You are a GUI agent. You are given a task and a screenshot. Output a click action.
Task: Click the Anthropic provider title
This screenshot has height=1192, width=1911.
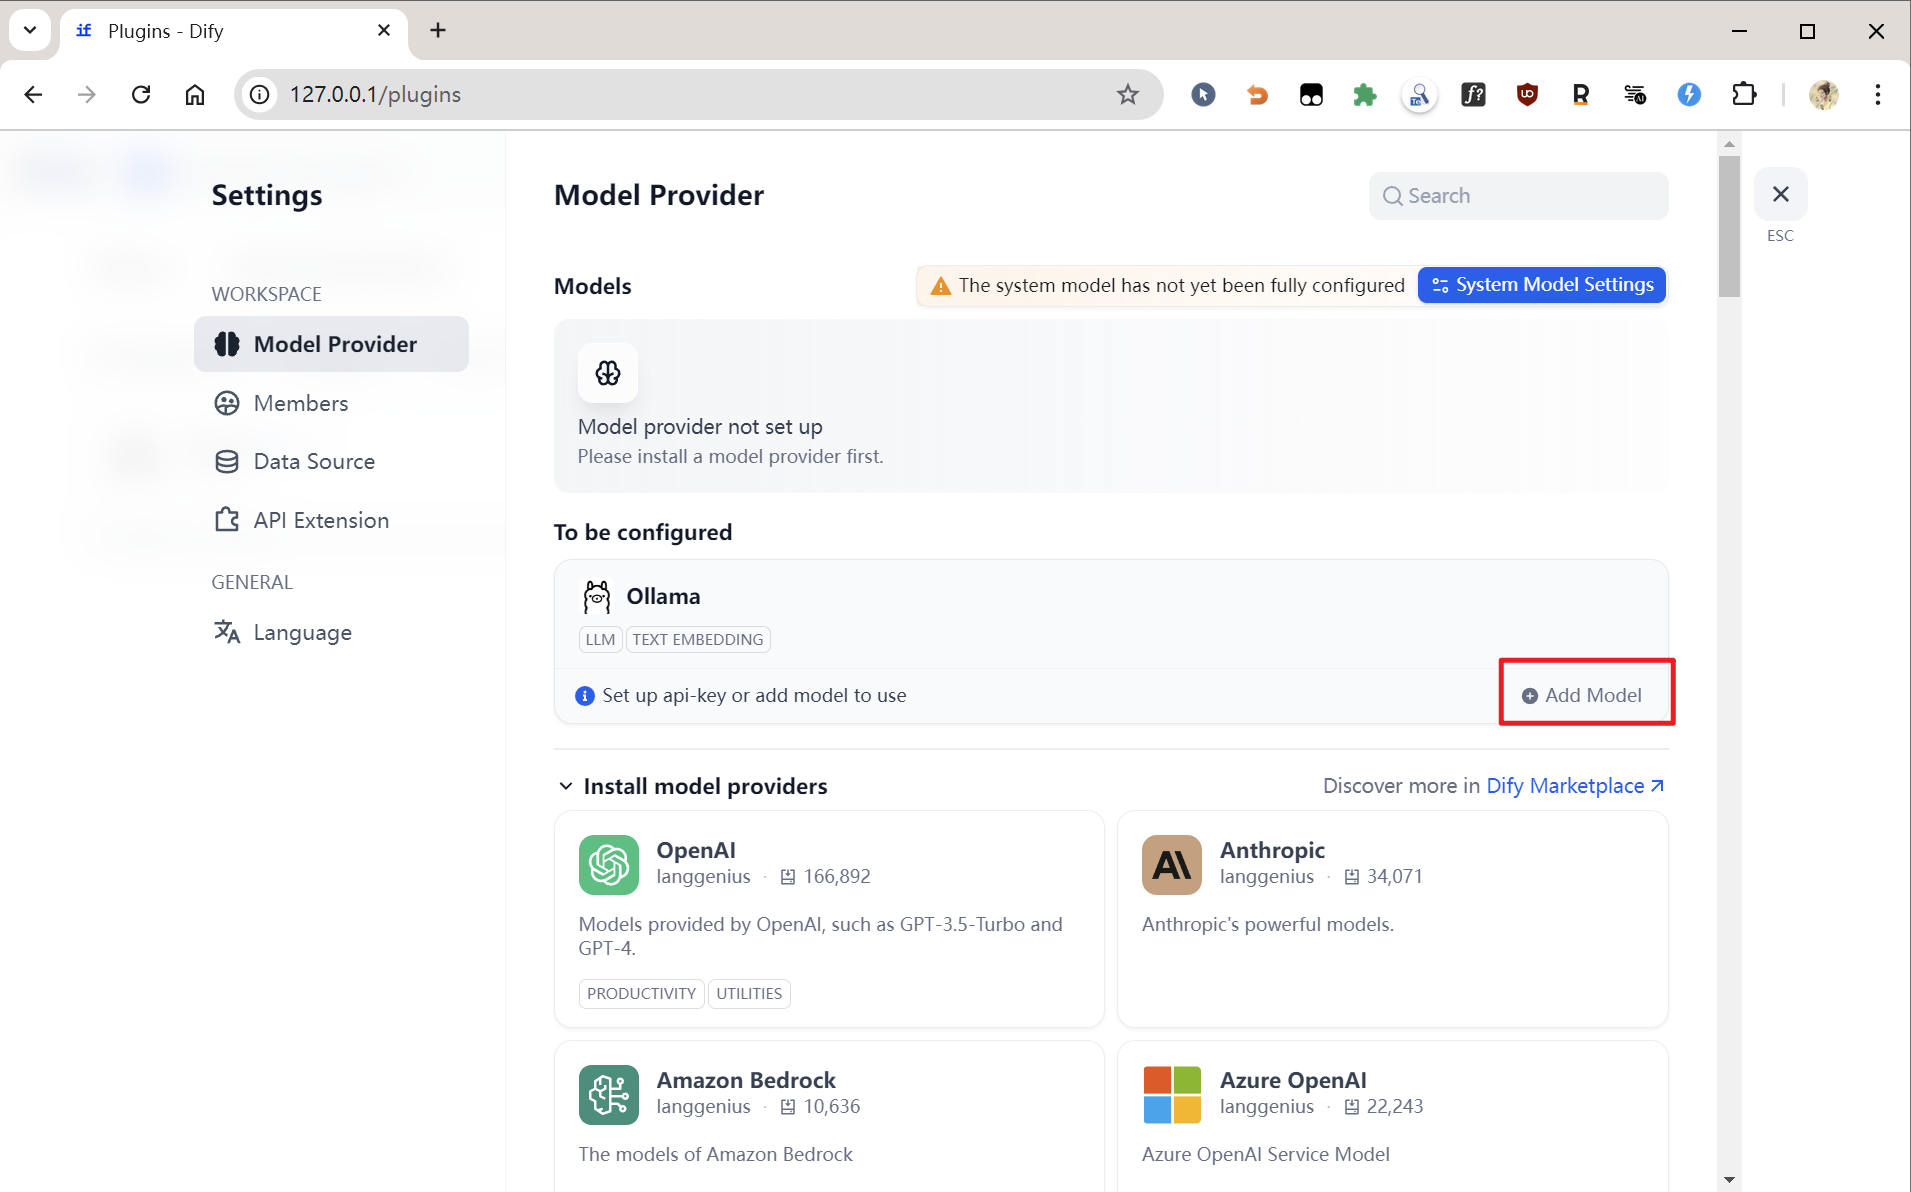[1272, 850]
